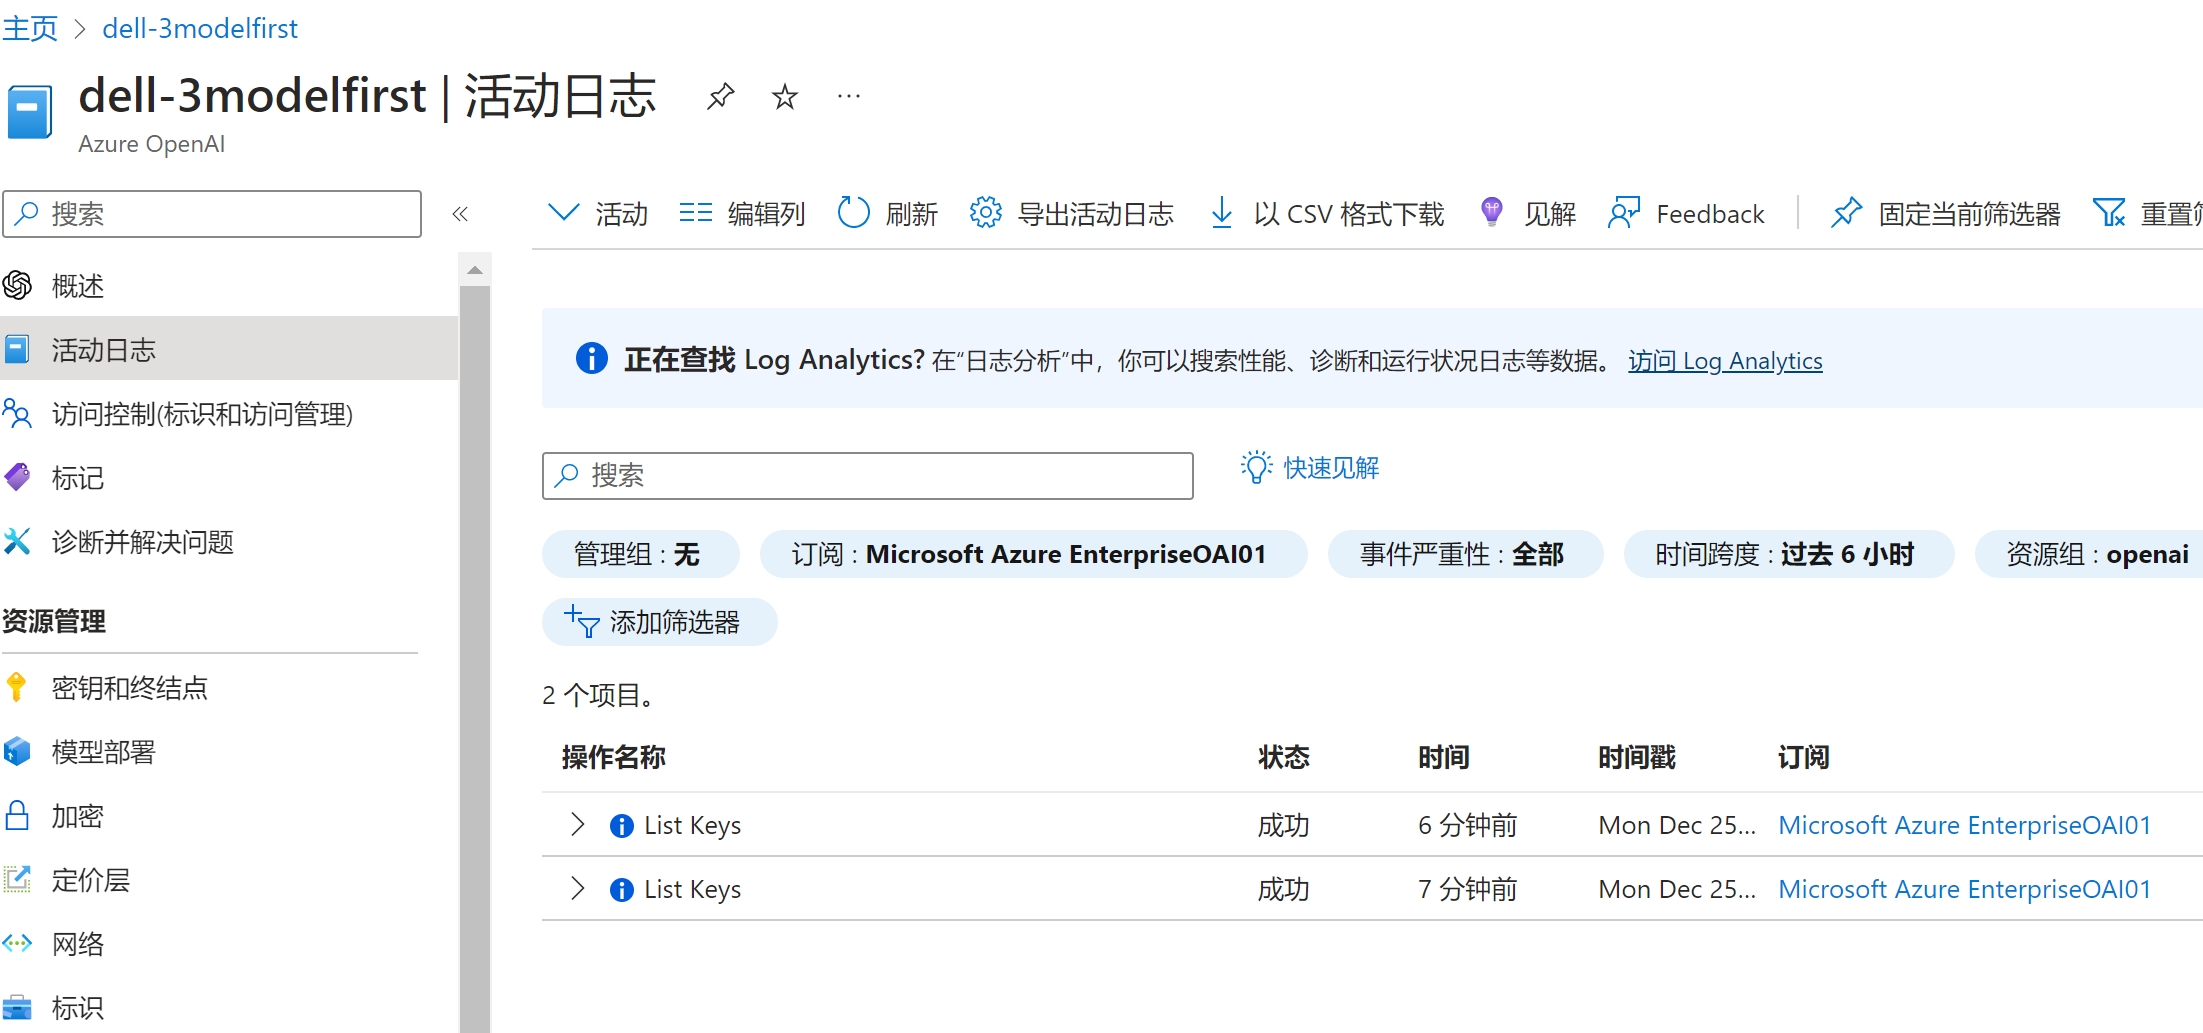Image resolution: width=2203 pixels, height=1033 pixels.
Task: Sort by 操作名称 column header
Action: click(x=614, y=757)
